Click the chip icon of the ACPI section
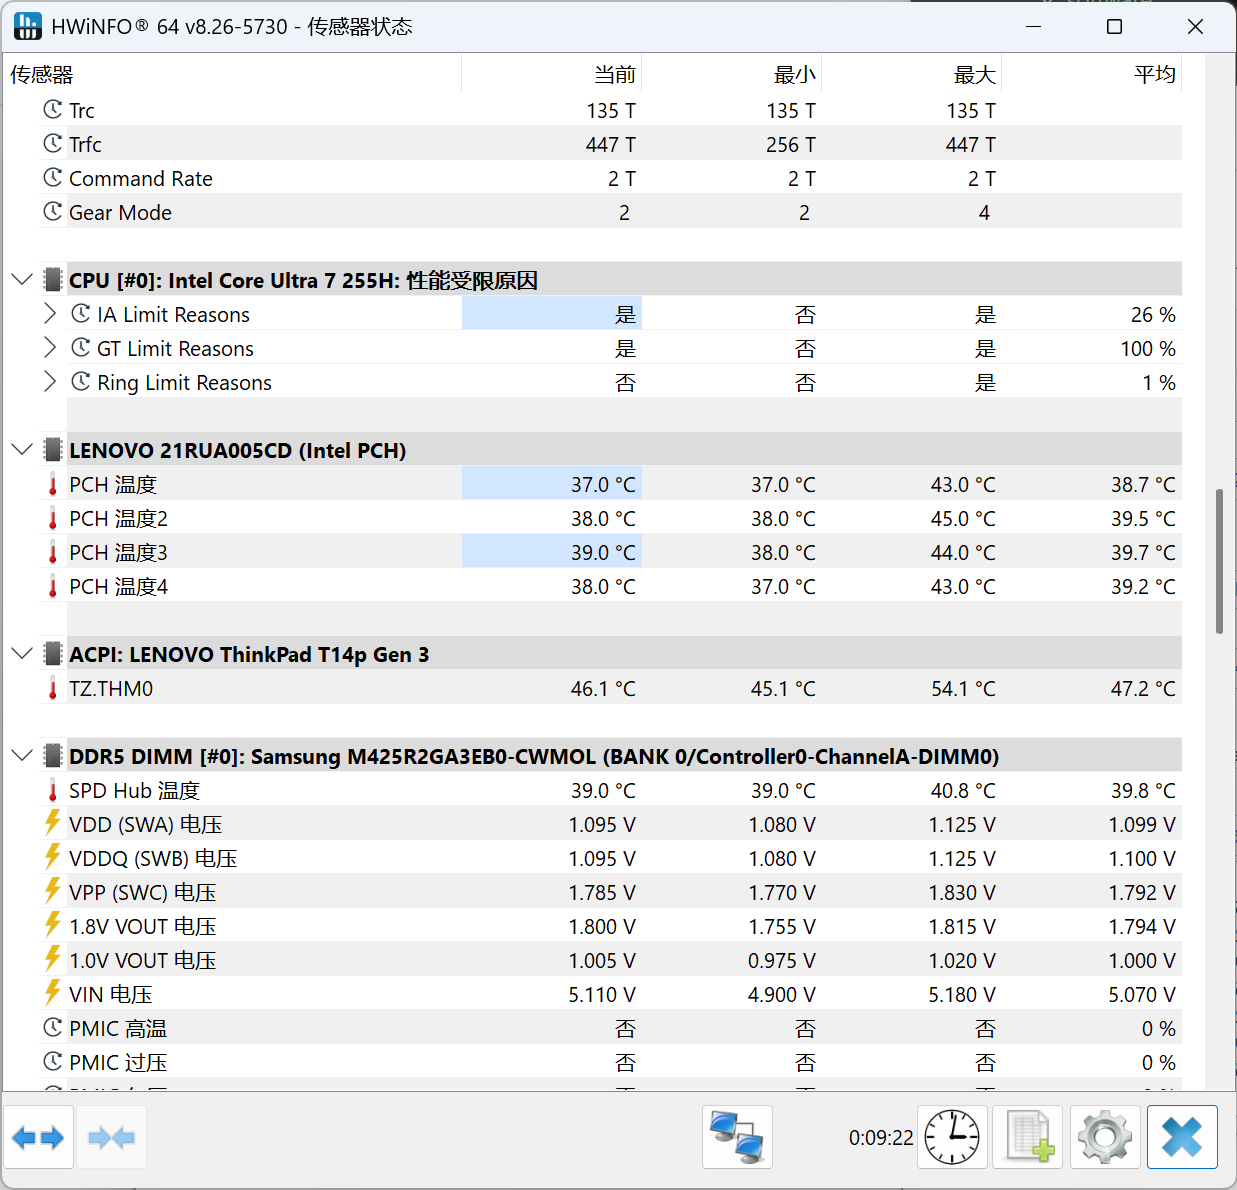 [x=53, y=653]
